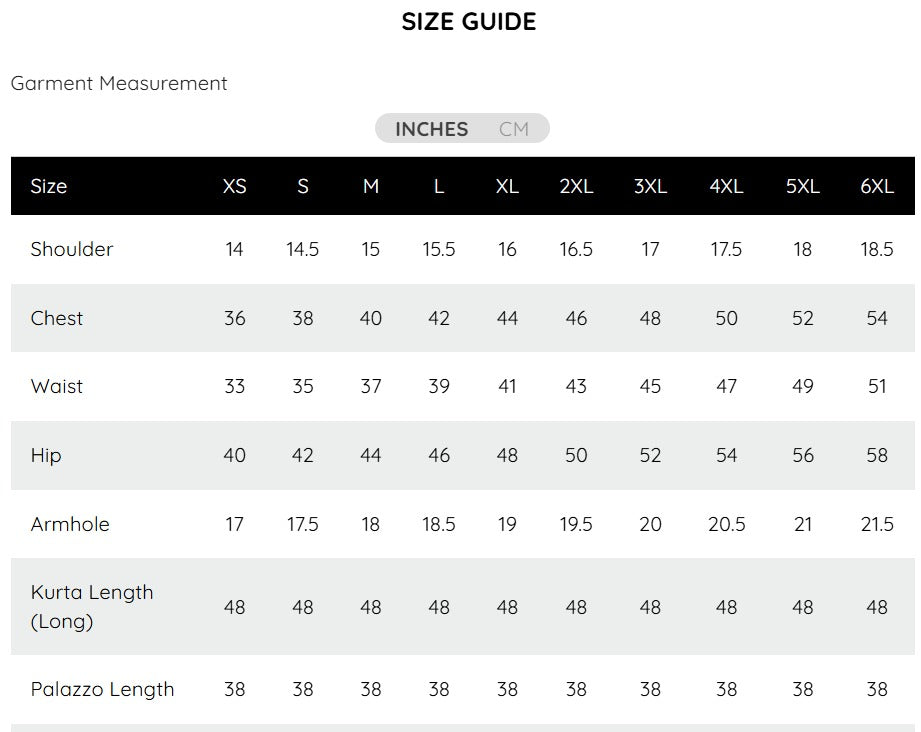
Task: Click the Garment Measurement text
Action: [x=119, y=83]
